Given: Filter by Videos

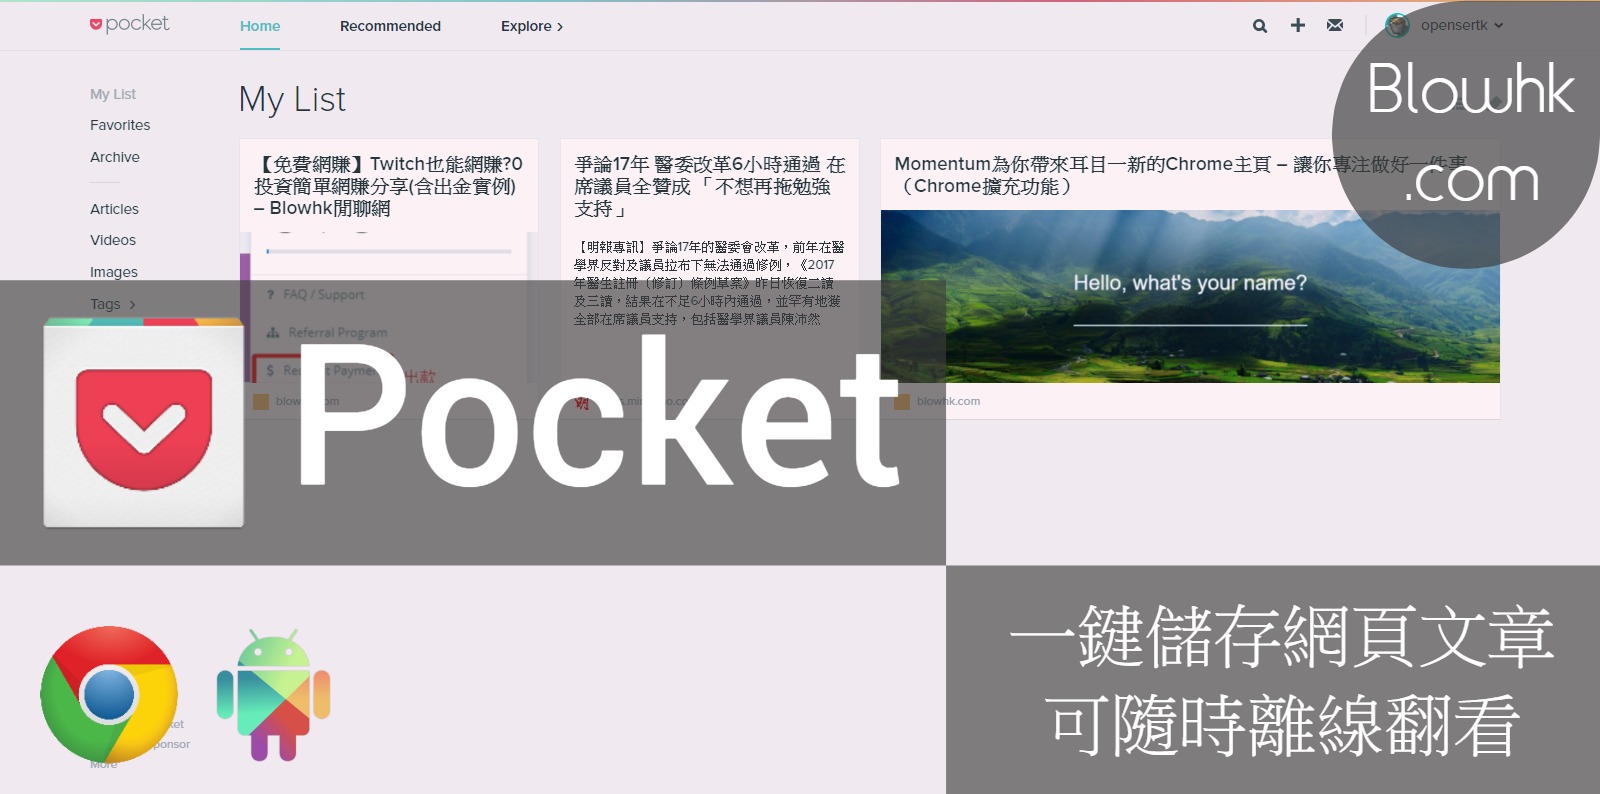Looking at the screenshot, I should pyautogui.click(x=113, y=240).
